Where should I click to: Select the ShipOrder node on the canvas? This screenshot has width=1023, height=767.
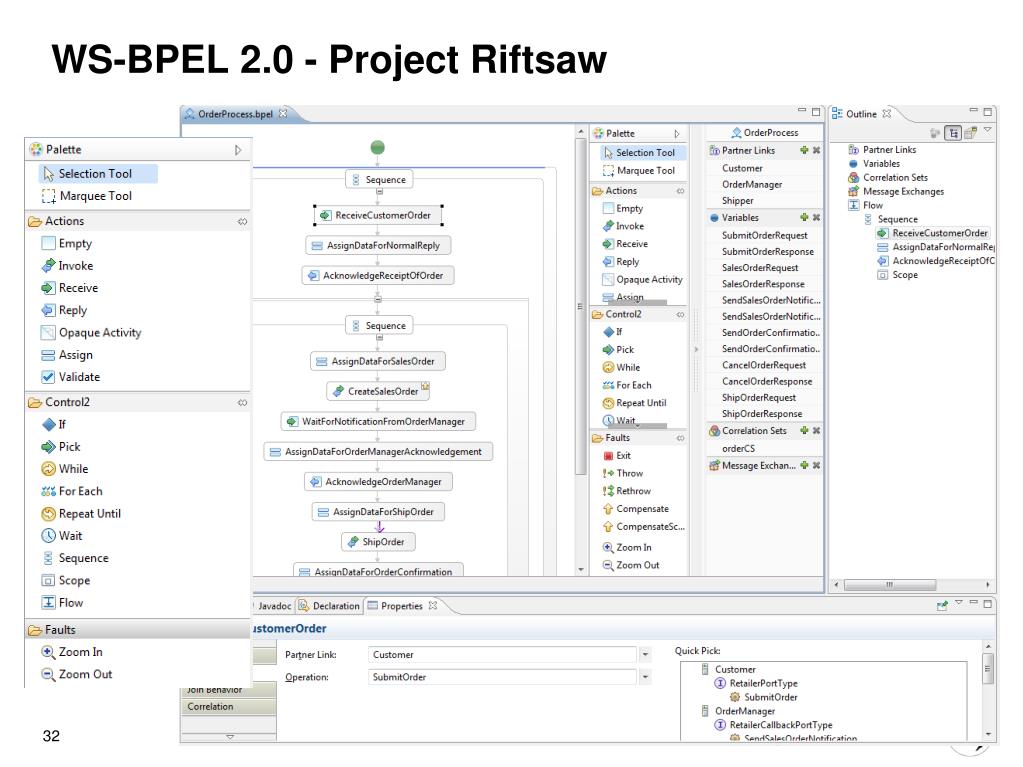point(378,542)
